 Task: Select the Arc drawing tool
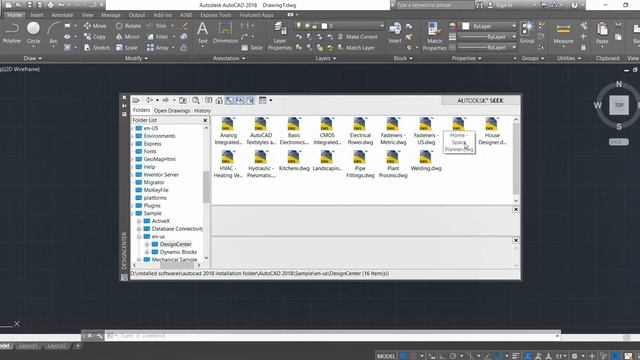(x=53, y=33)
